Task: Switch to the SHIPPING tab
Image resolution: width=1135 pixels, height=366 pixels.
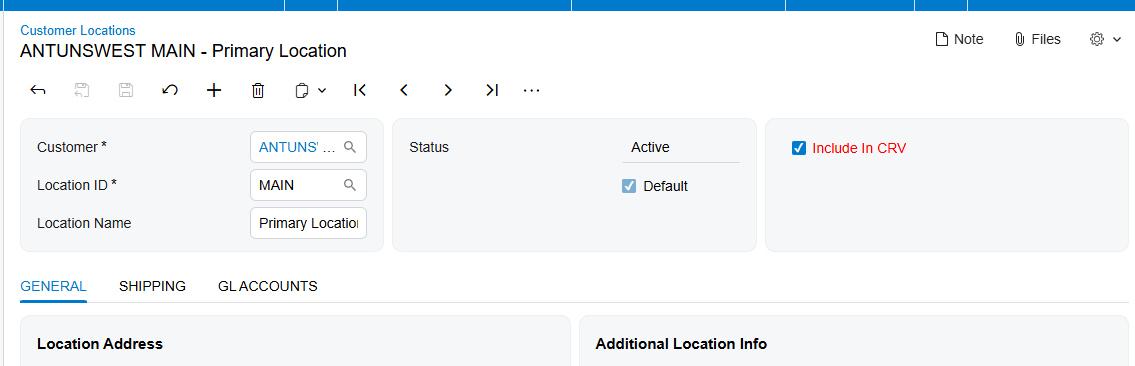Action: (153, 286)
